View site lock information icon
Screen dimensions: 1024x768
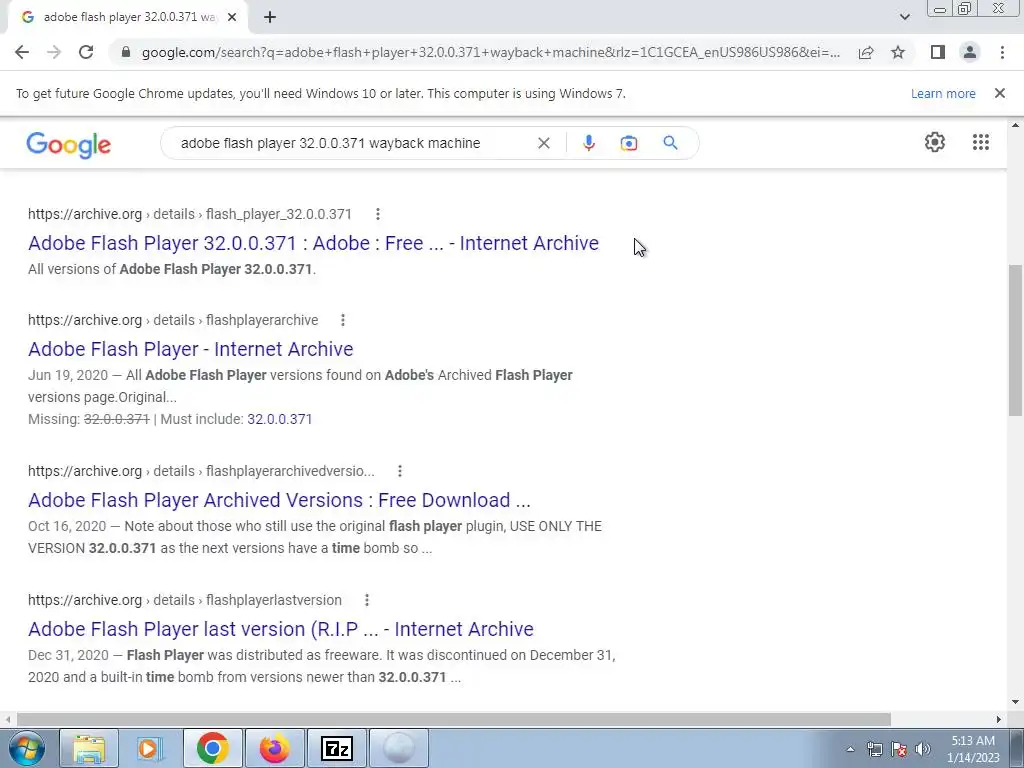[x=126, y=52]
